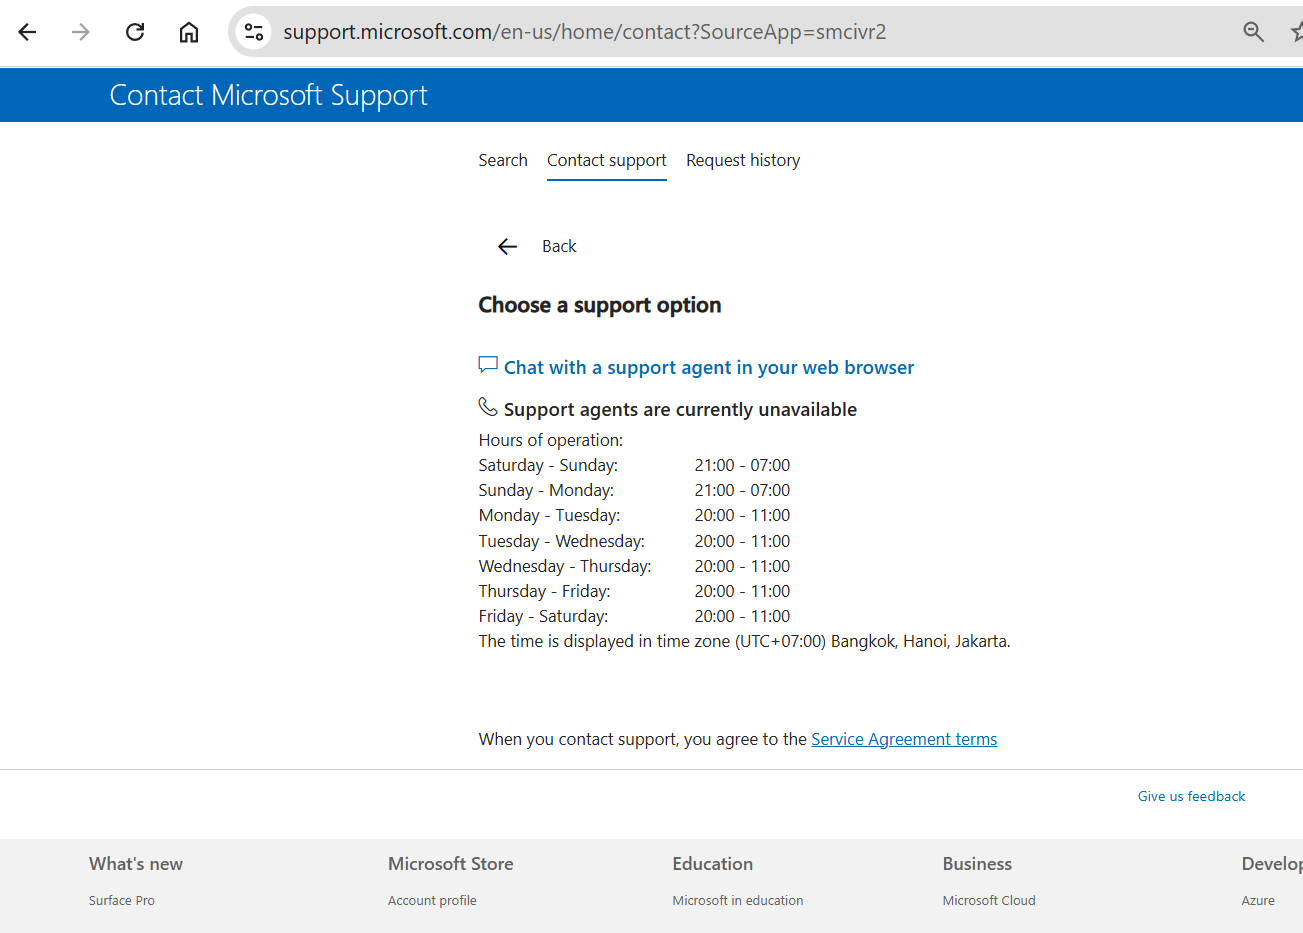The height and width of the screenshot is (933, 1303).
Task: Visit Microsoft in education footer link
Action: [737, 900]
